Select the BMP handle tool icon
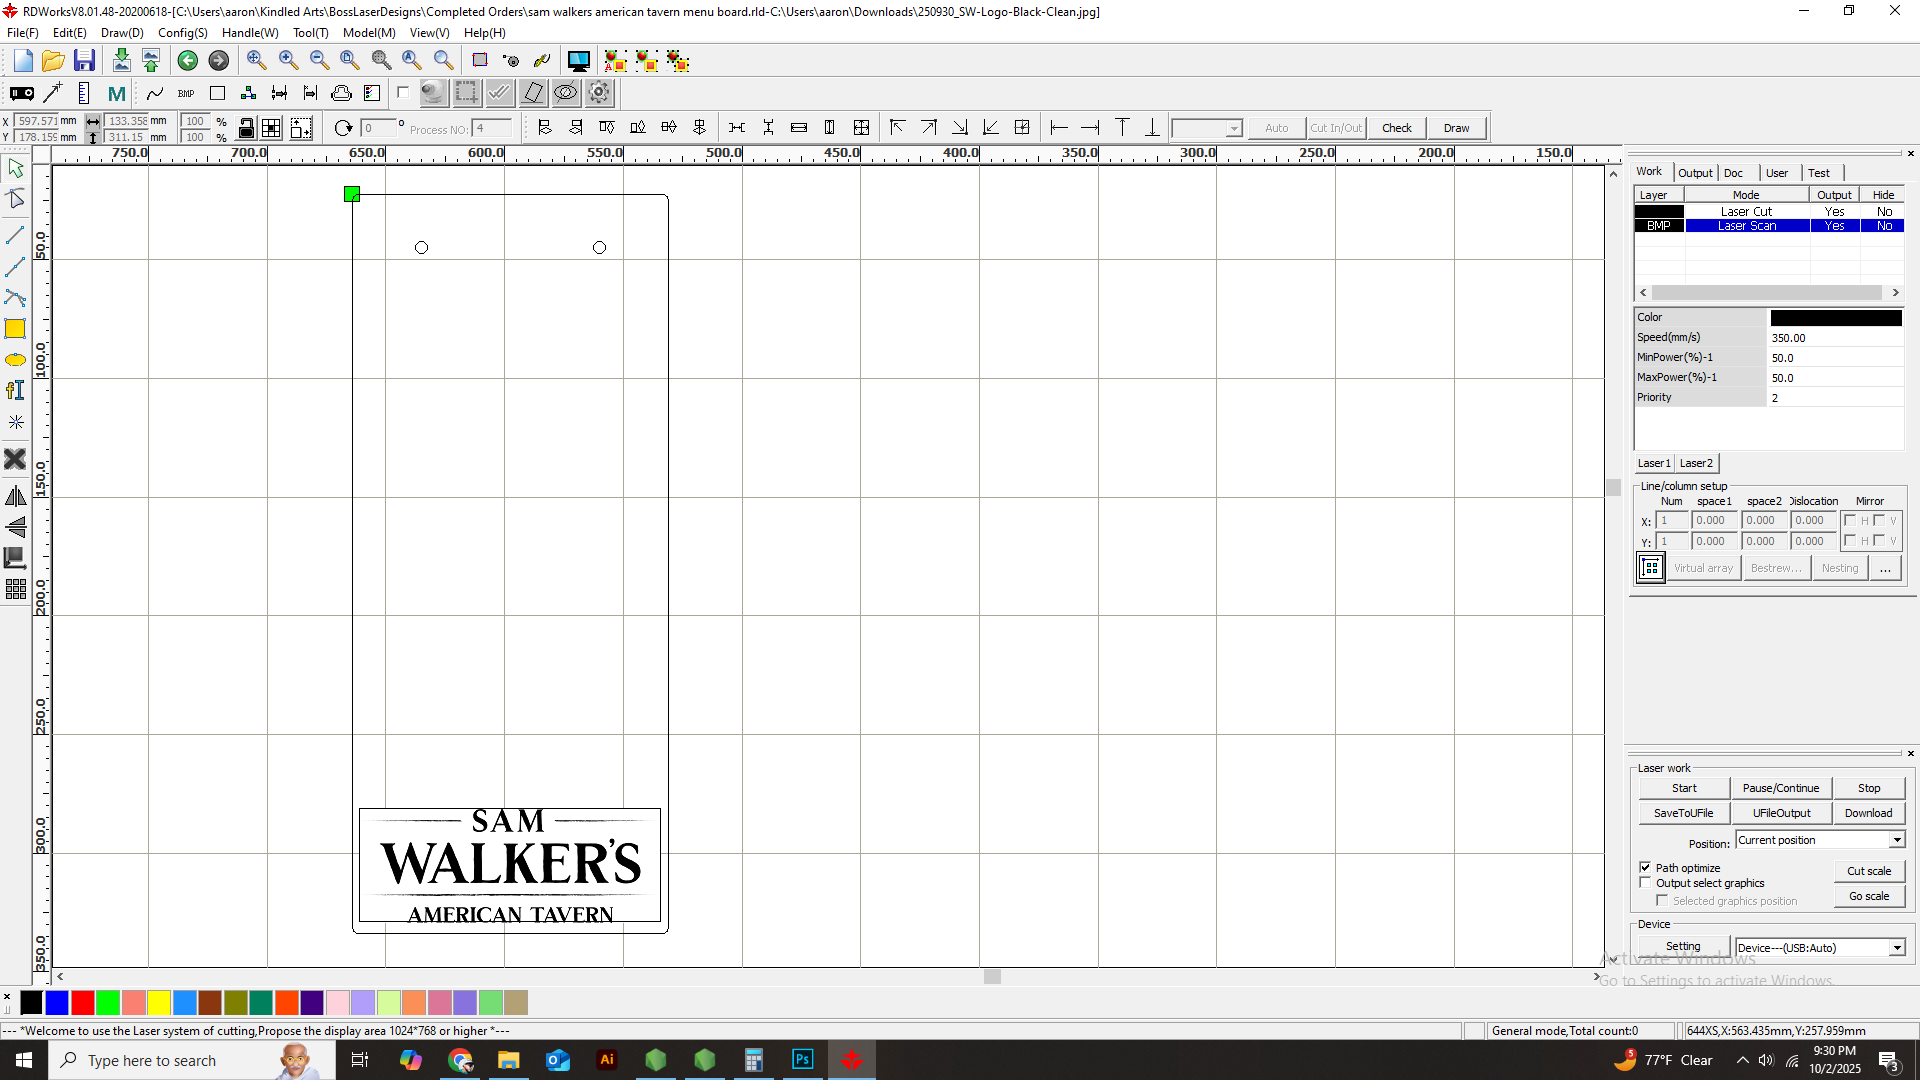1920x1080 pixels. pos(186,94)
